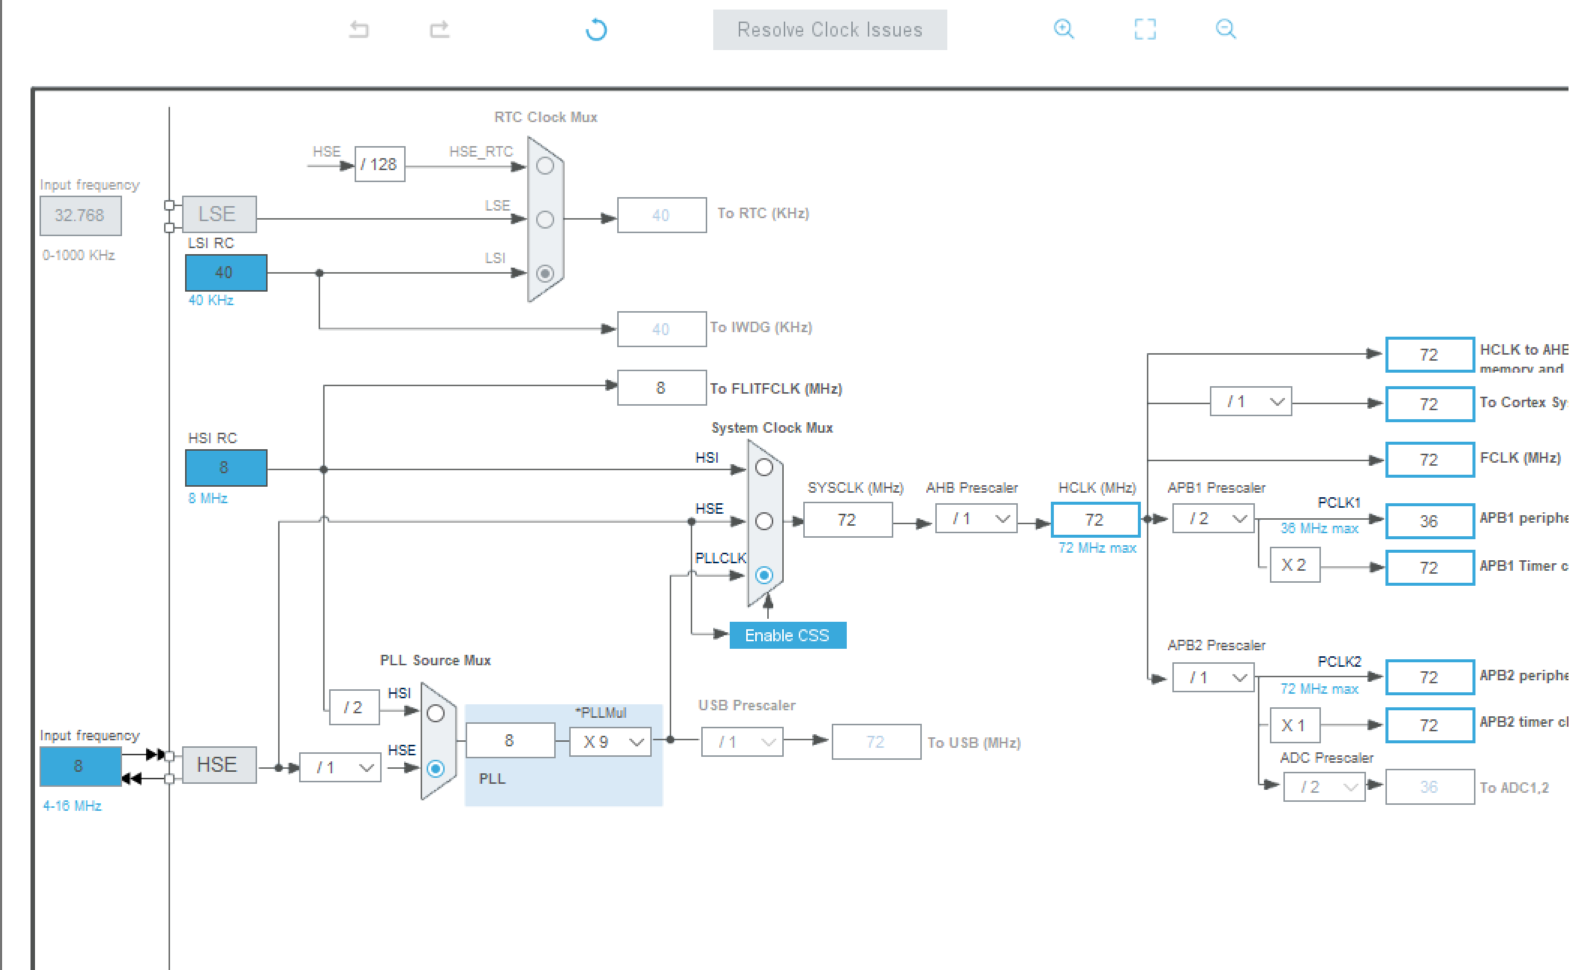The height and width of the screenshot is (970, 1575).
Task: Click the X 2 APB1 timer multiplier box
Action: pos(1295,565)
